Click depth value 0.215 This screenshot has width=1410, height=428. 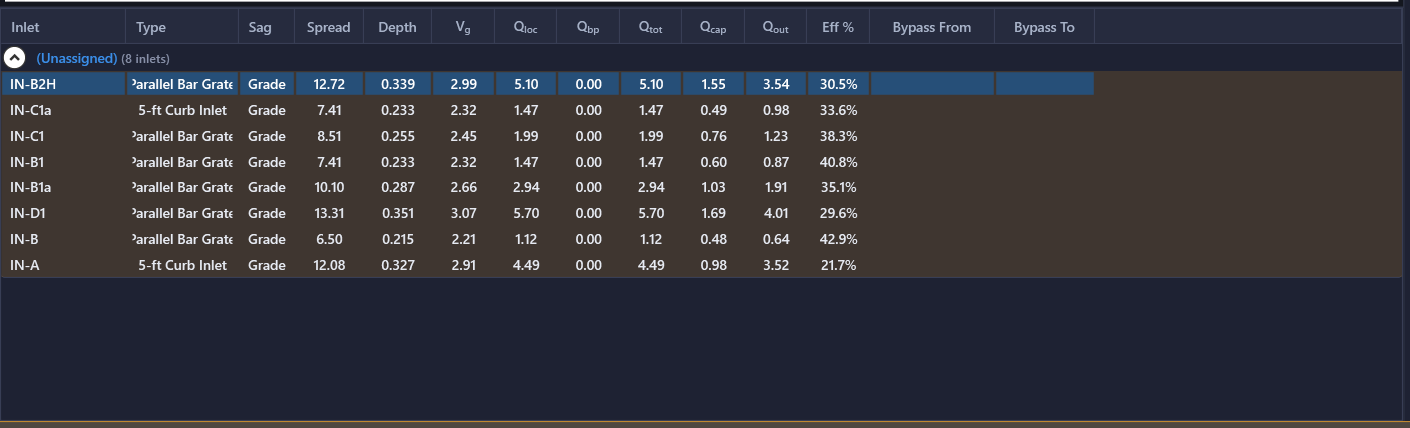(x=397, y=239)
